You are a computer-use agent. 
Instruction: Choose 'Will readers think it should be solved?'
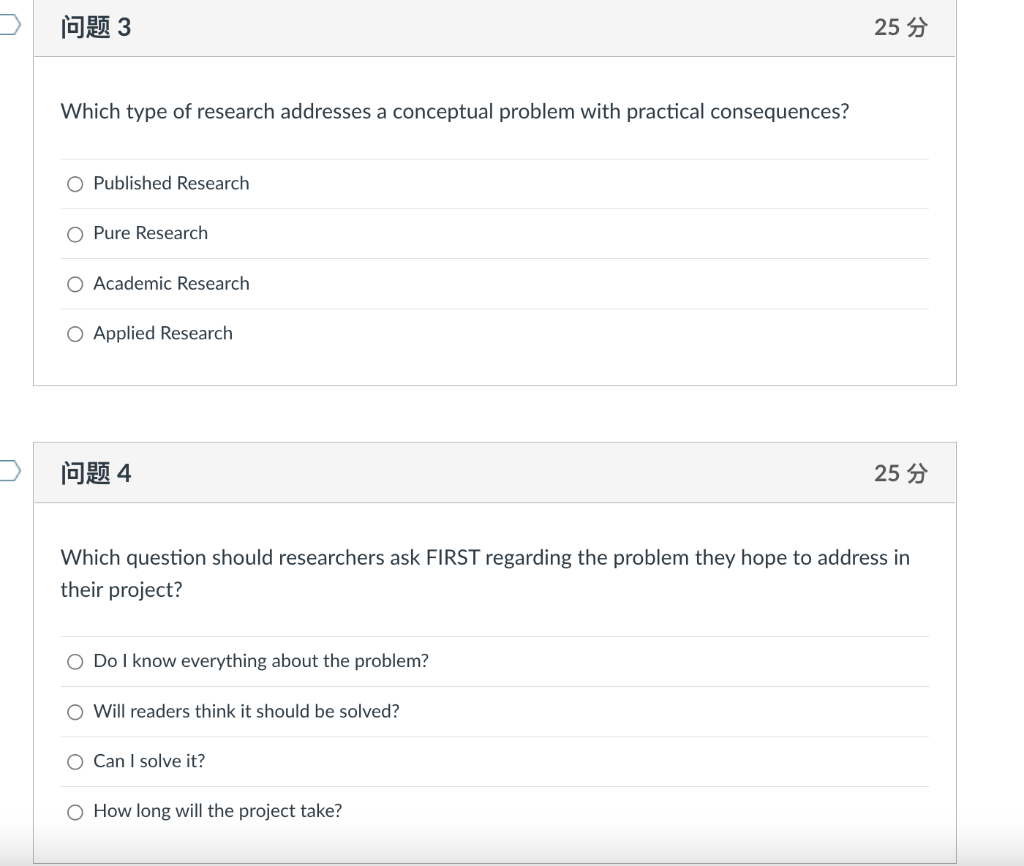click(75, 712)
